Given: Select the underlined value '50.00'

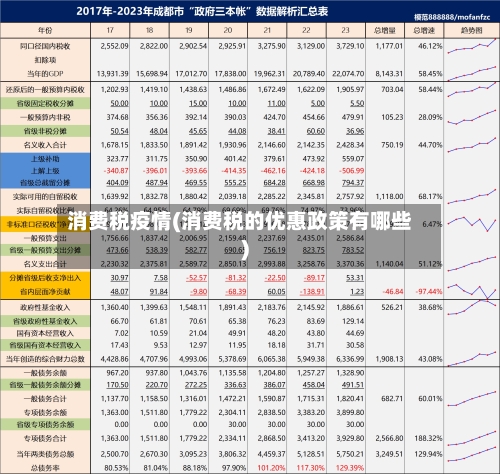Looking at the screenshot, I should click(119, 103).
